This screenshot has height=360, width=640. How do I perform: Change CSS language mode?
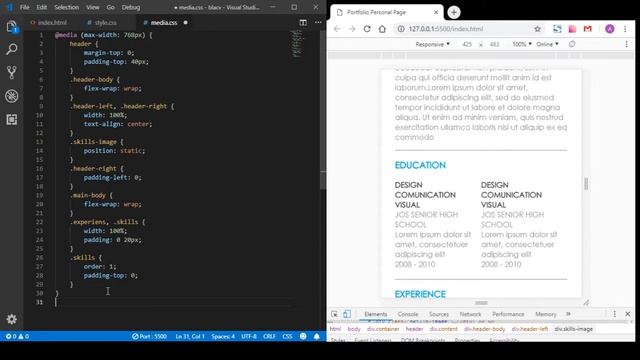coord(287,336)
